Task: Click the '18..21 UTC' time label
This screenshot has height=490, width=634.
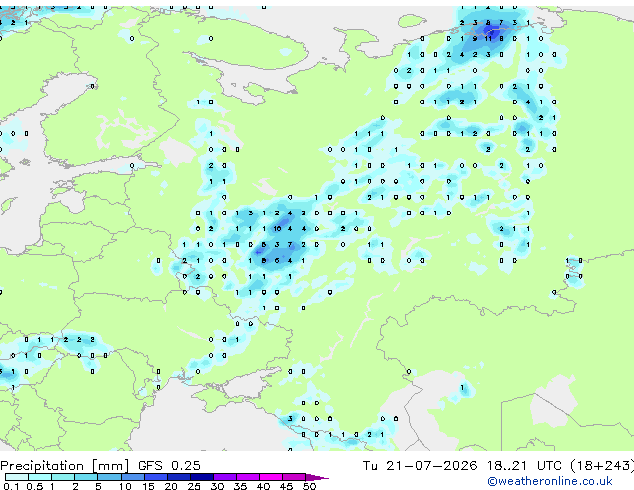Action: point(524,466)
